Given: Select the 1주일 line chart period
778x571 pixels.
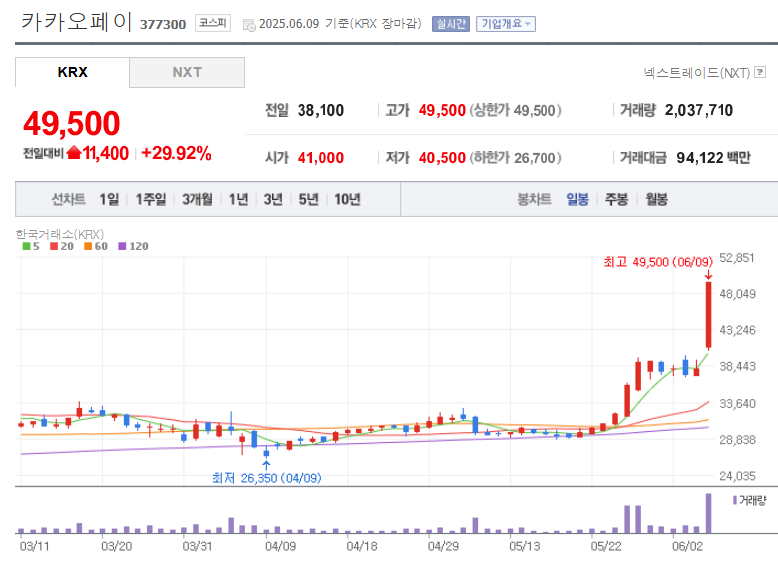Looking at the screenshot, I should point(151,199).
